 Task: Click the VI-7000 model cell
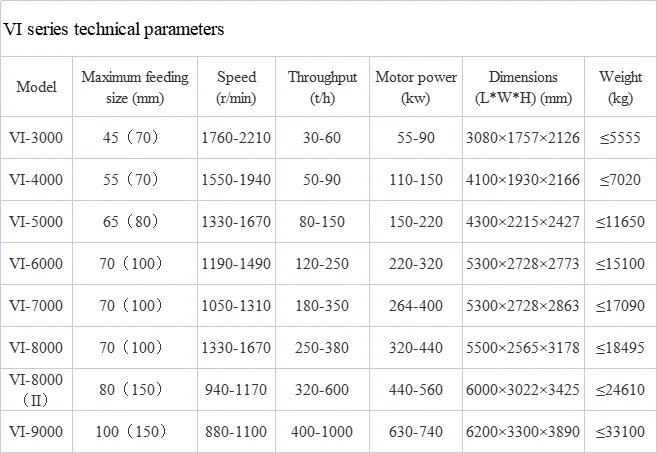36,305
